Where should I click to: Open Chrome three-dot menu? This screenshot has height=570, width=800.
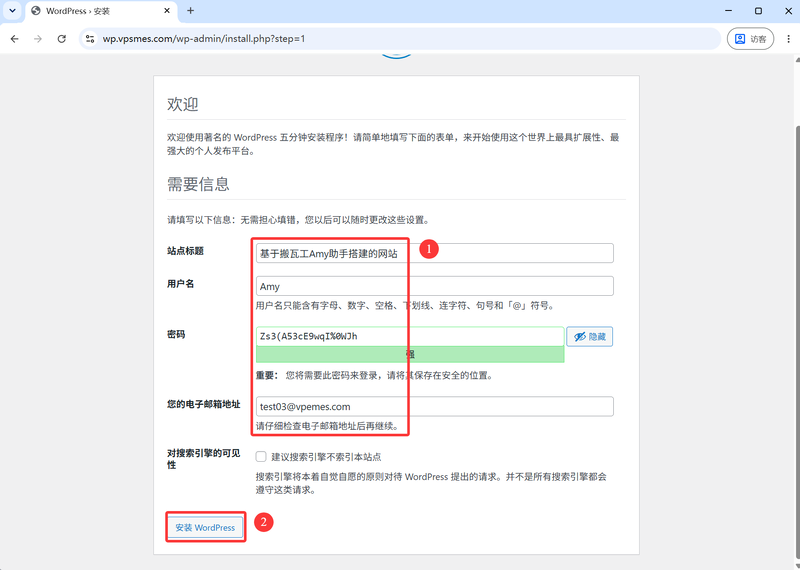point(788,39)
